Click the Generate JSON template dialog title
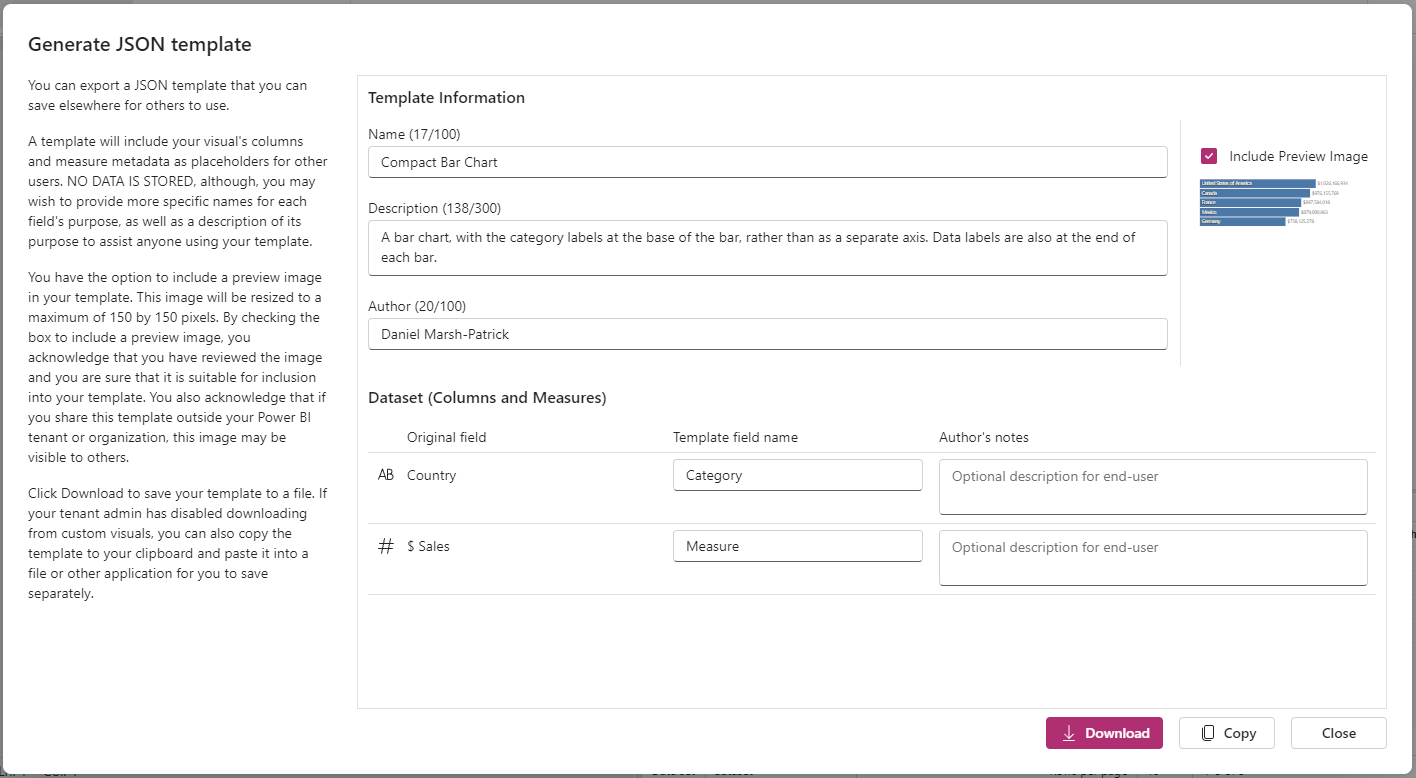 click(139, 44)
